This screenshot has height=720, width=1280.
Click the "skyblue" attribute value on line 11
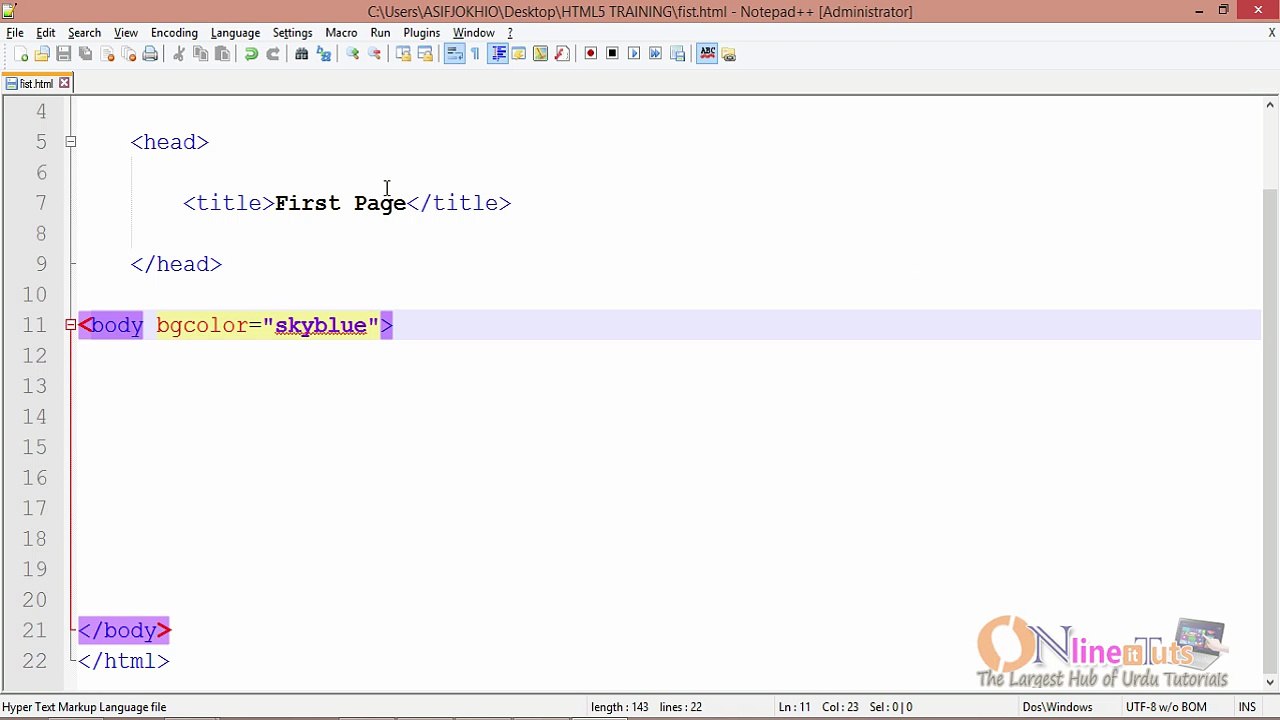(321, 325)
